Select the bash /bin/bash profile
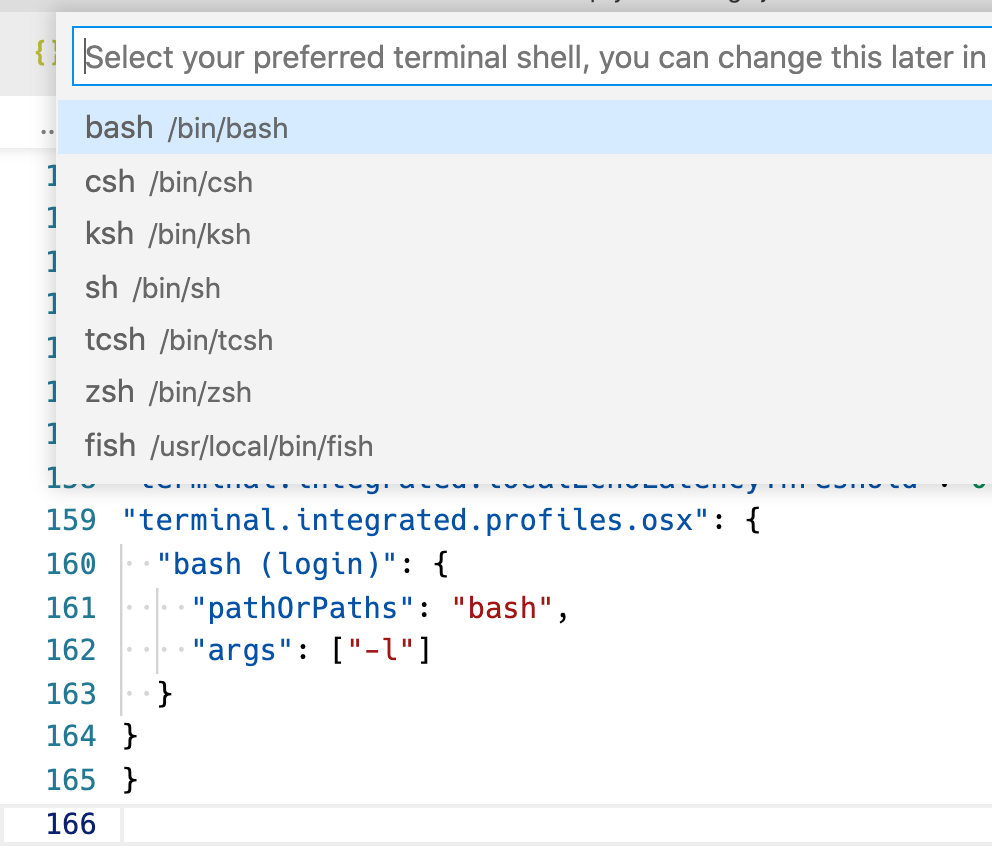Viewport: 992px width, 856px height. (186, 128)
